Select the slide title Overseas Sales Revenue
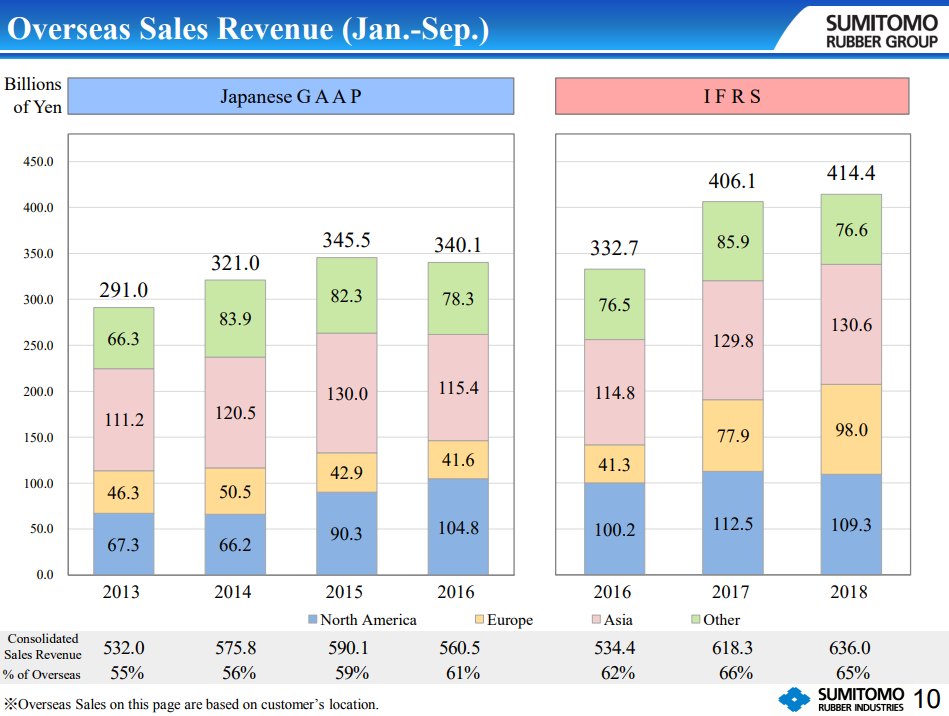The width and height of the screenshot is (949, 716). pyautogui.click(x=248, y=29)
